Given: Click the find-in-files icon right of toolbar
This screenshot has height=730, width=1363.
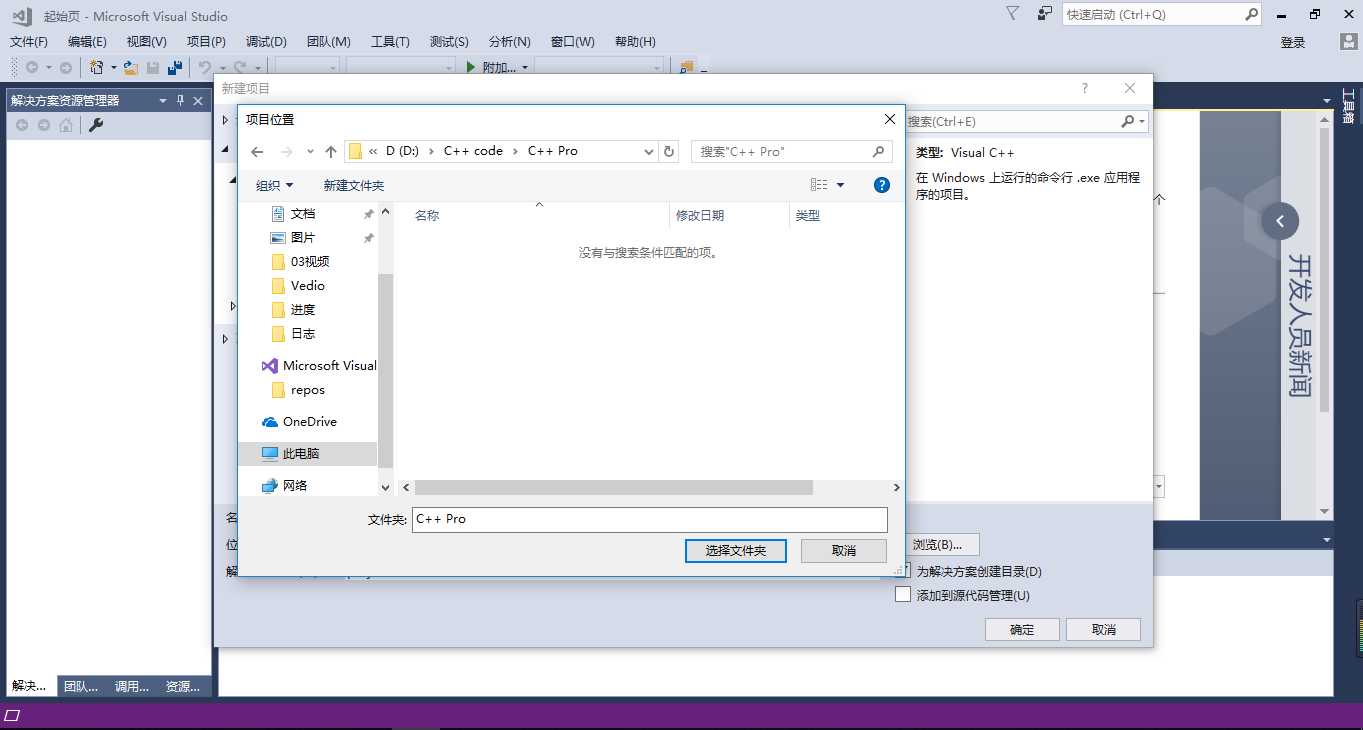Looking at the screenshot, I should [687, 67].
